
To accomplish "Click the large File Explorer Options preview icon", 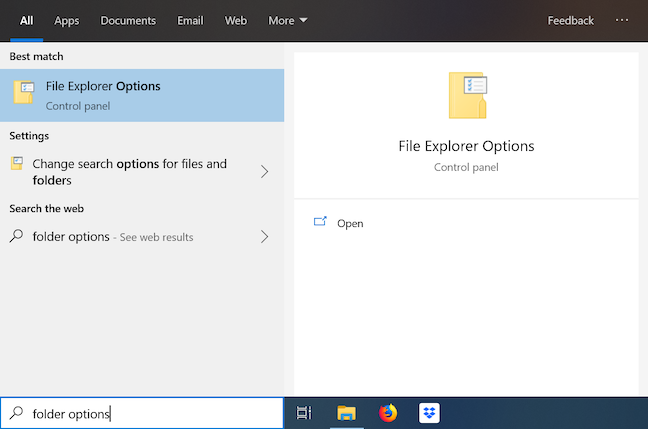I will click(468, 95).
